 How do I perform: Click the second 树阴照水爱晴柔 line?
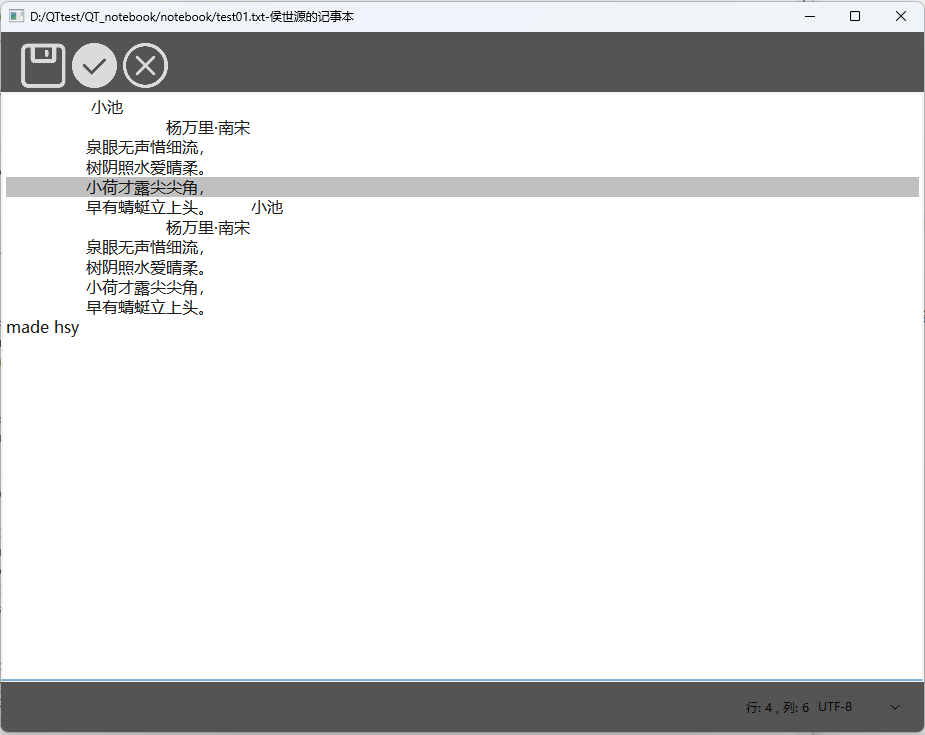(146, 268)
